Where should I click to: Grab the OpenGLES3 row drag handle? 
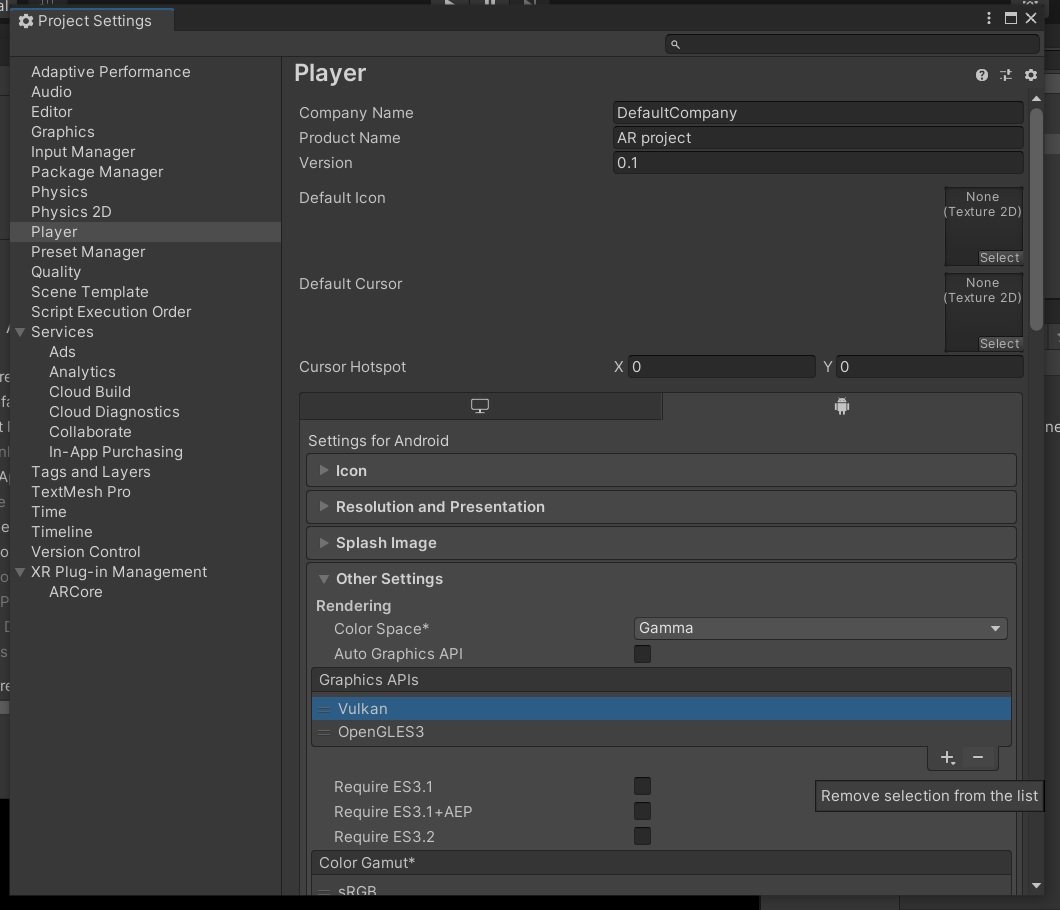[324, 732]
